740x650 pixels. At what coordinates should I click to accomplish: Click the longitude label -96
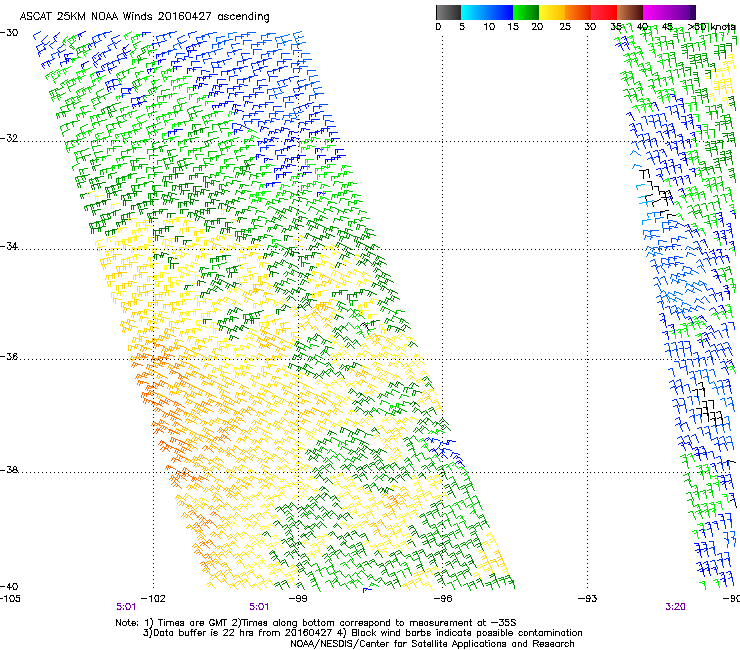[443, 599]
